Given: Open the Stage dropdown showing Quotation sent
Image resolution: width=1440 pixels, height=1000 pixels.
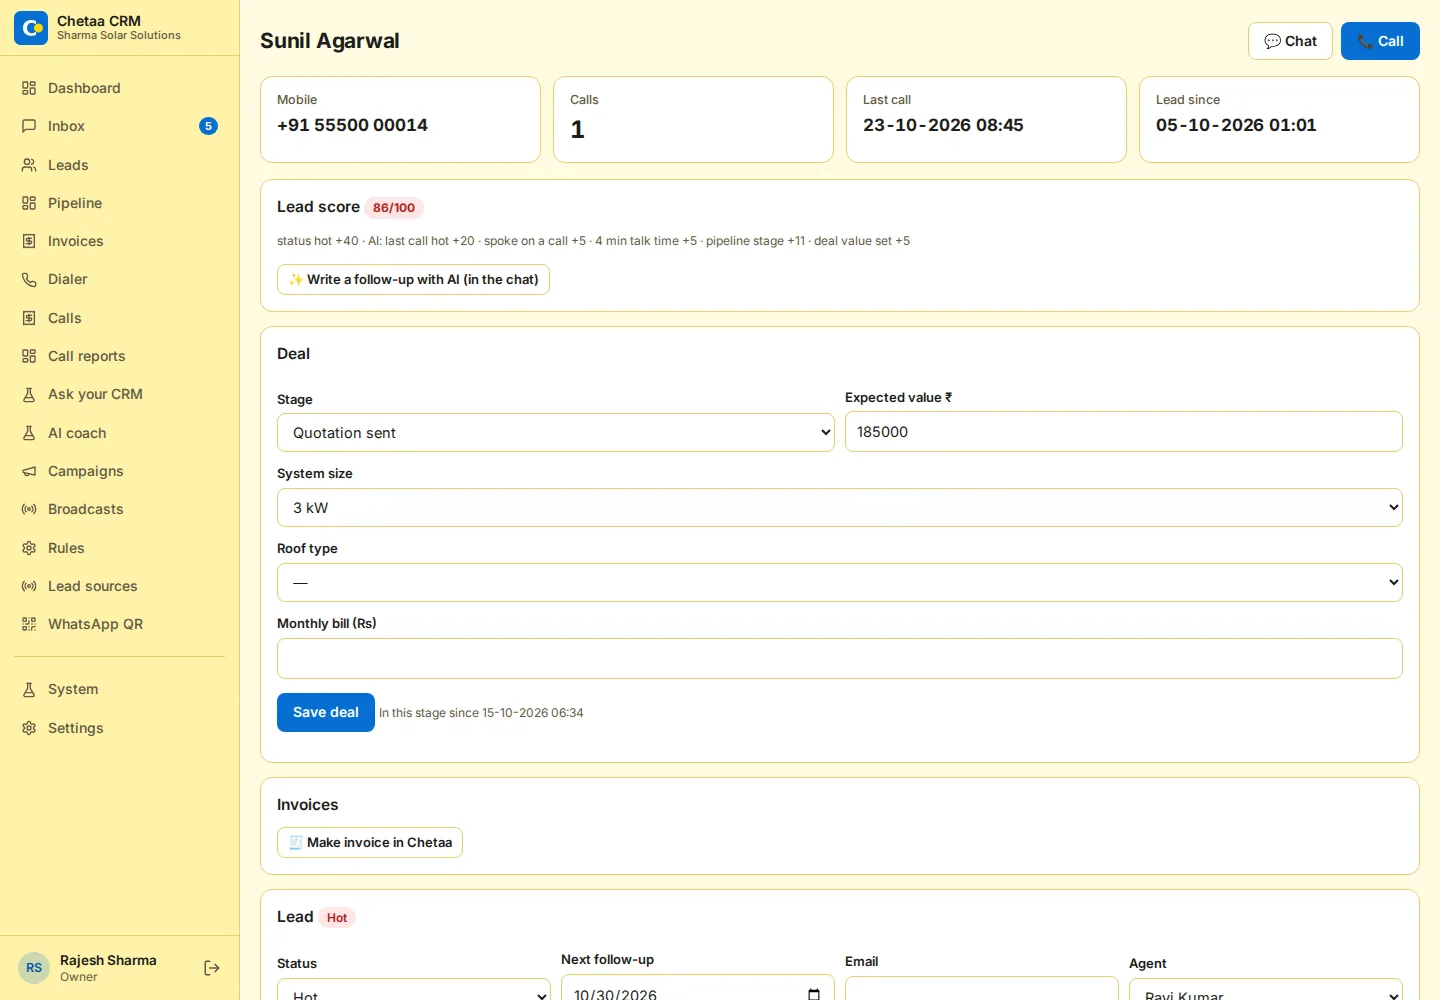Looking at the screenshot, I should 556,433.
